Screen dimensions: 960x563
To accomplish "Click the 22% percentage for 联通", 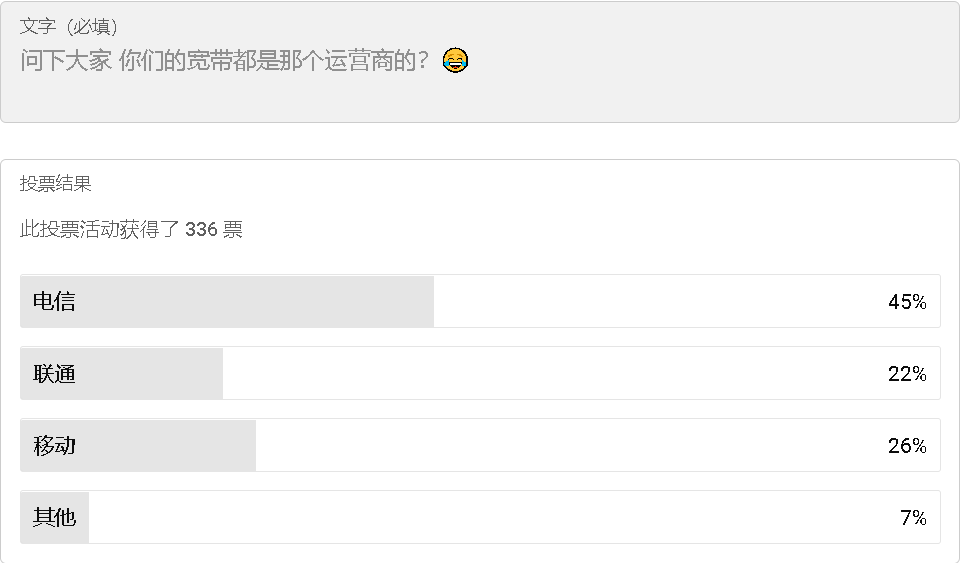I will [x=907, y=374].
